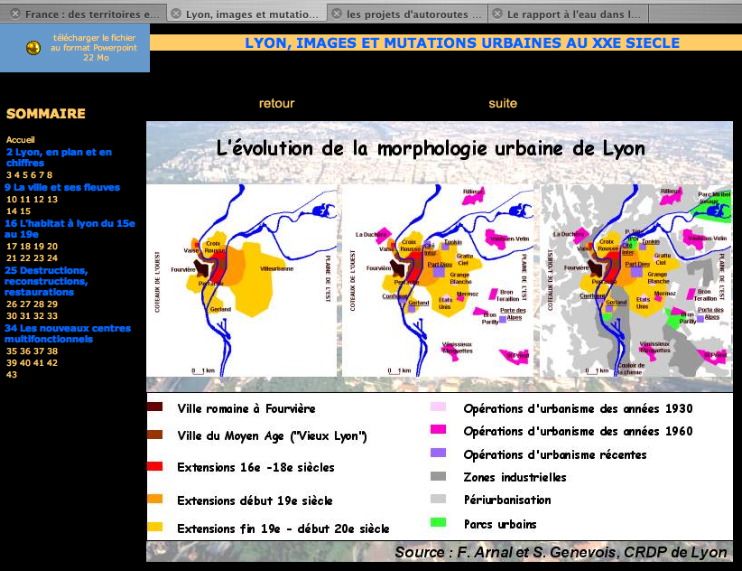742x571 pixels.
Task: Open 'Accueil' in the sommaire
Action: pyautogui.click(x=20, y=140)
